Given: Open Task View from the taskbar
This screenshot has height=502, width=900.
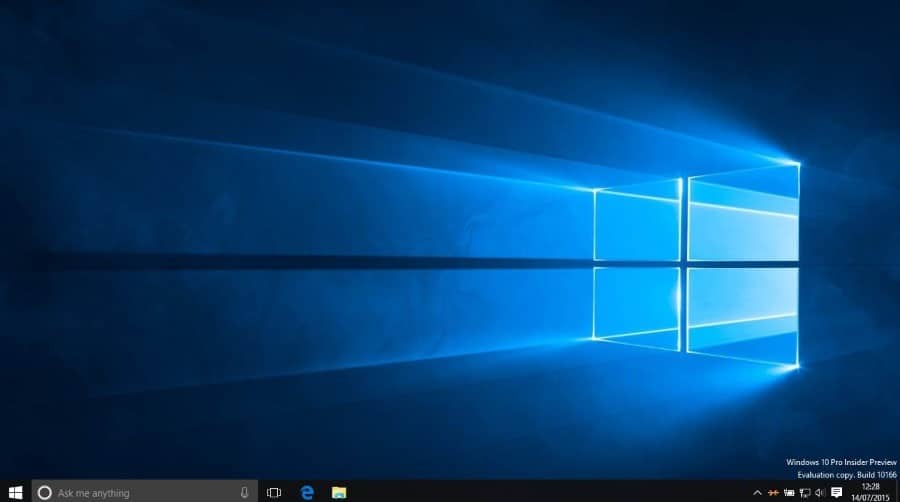Looking at the screenshot, I should 274,492.
